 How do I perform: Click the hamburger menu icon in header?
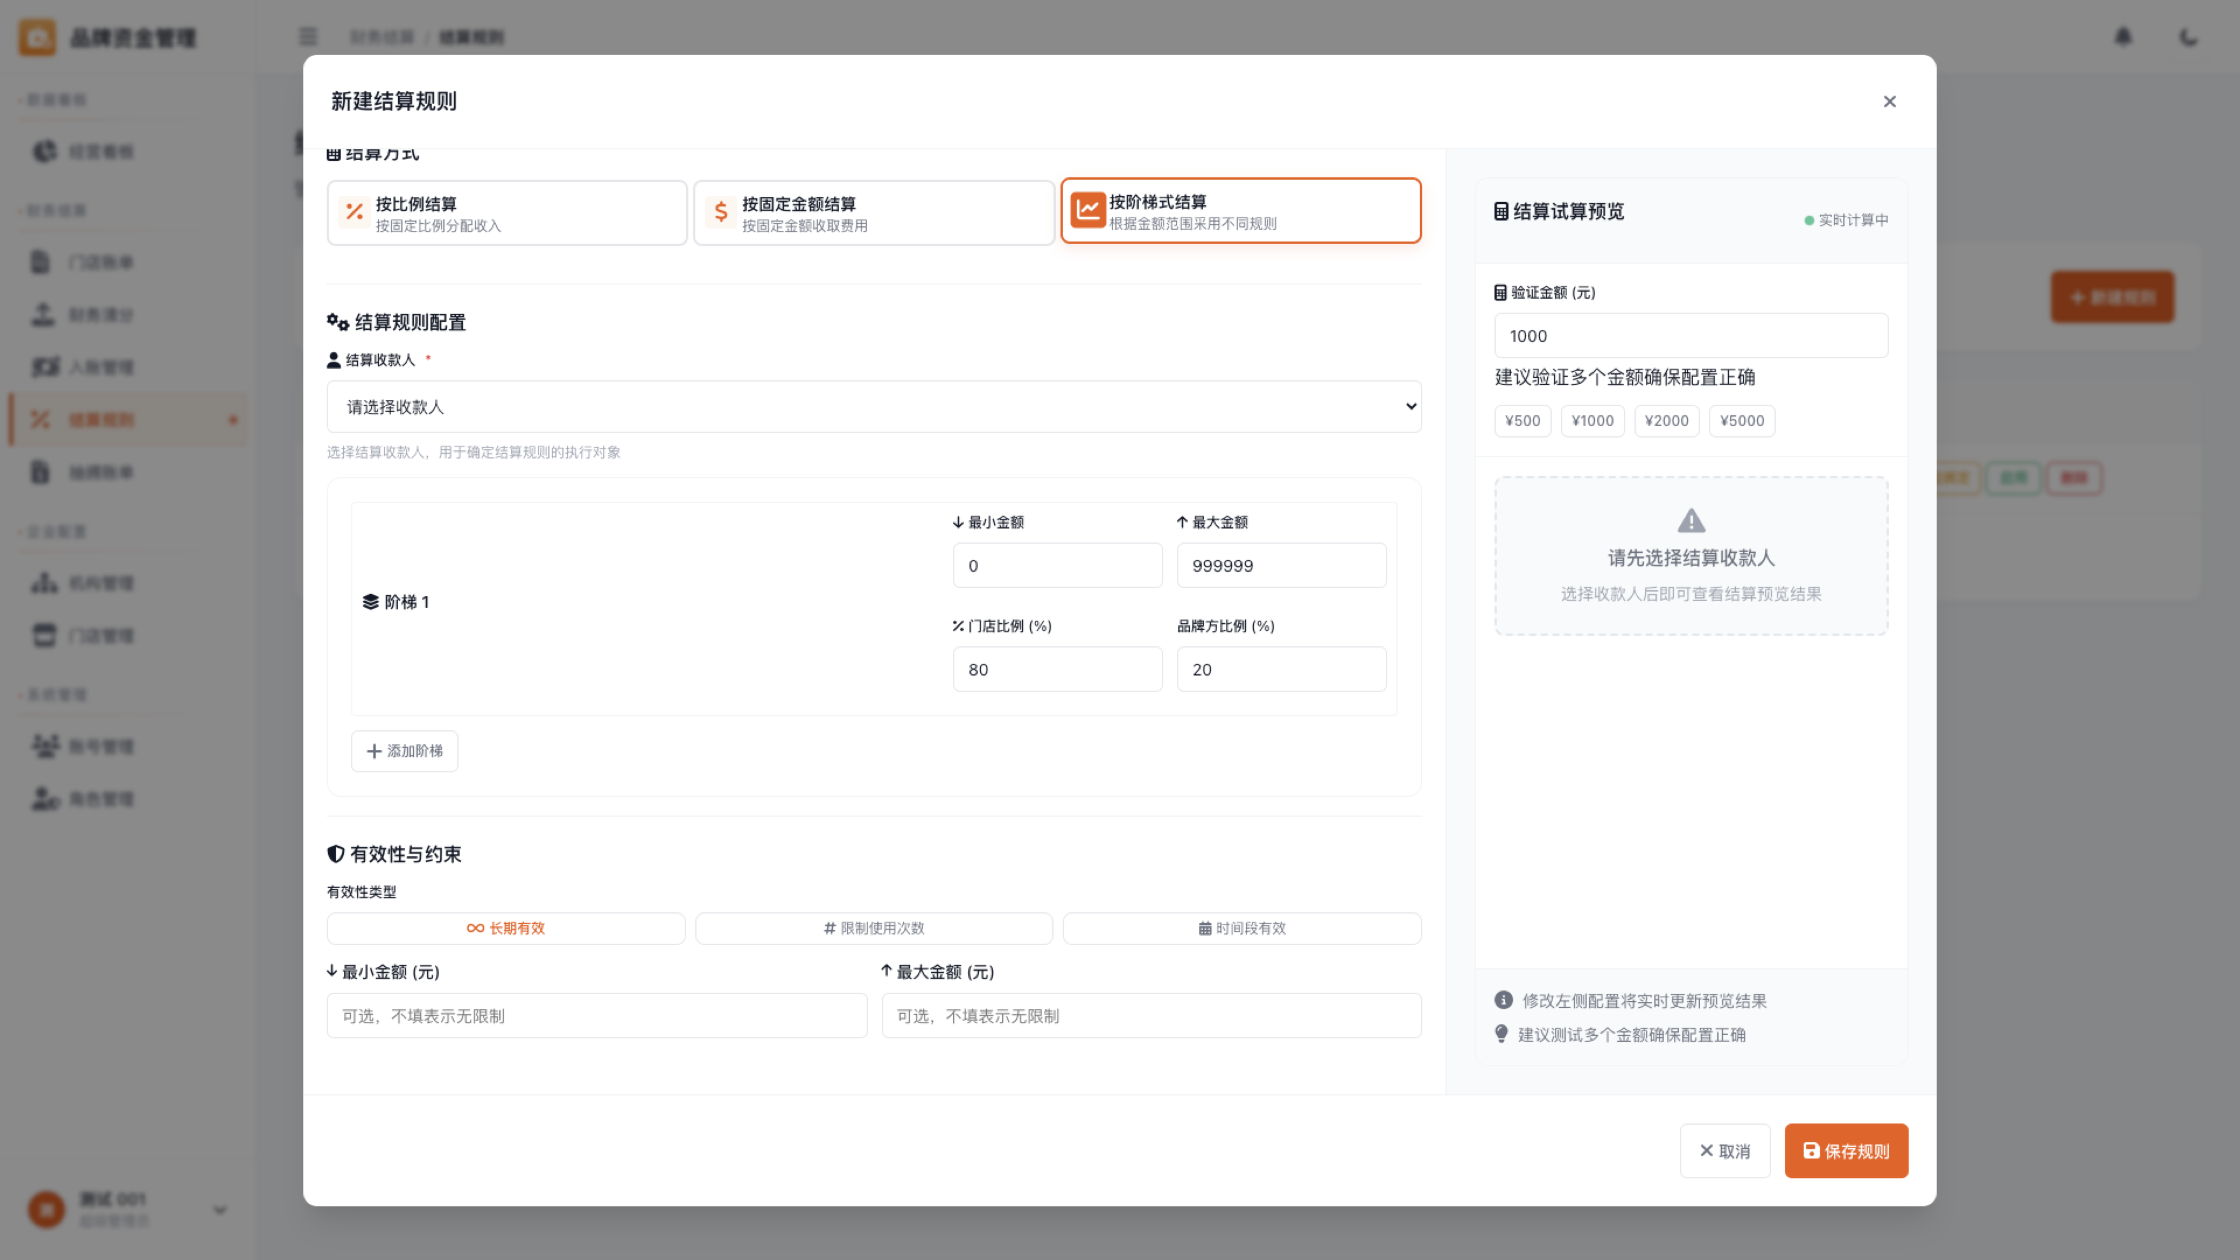pos(308,37)
